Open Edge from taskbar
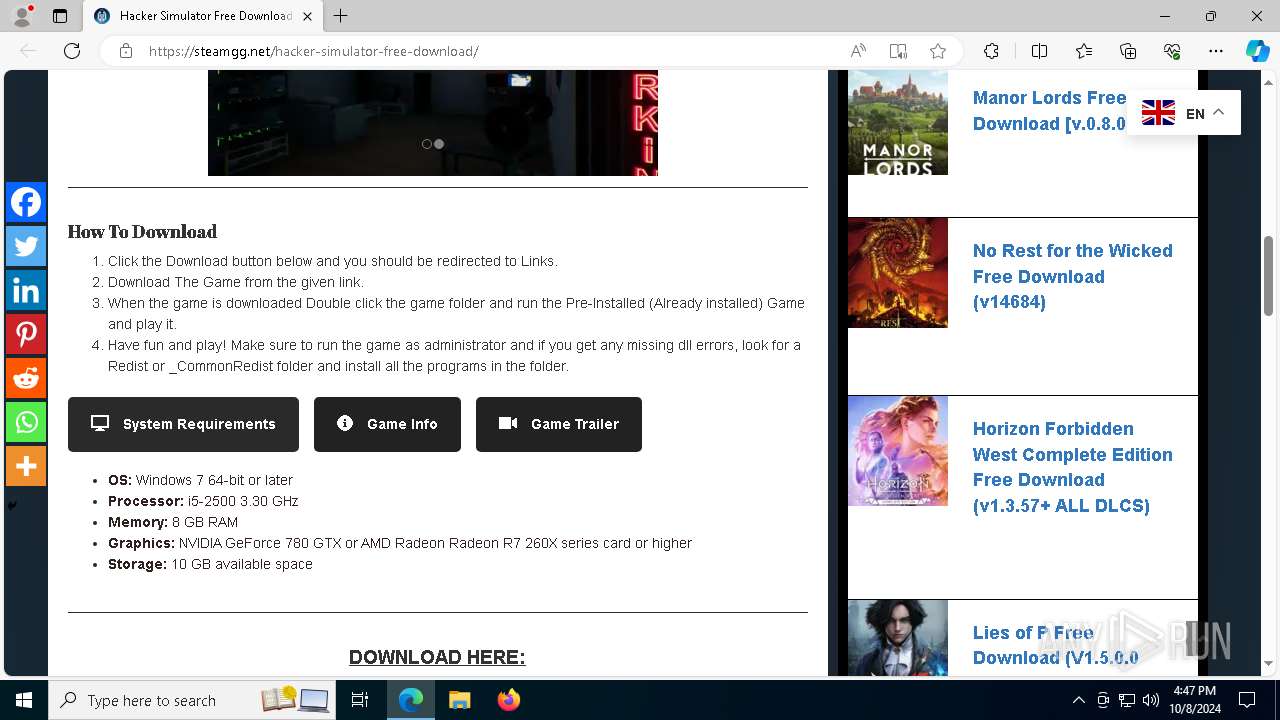The image size is (1280, 720). click(411, 700)
